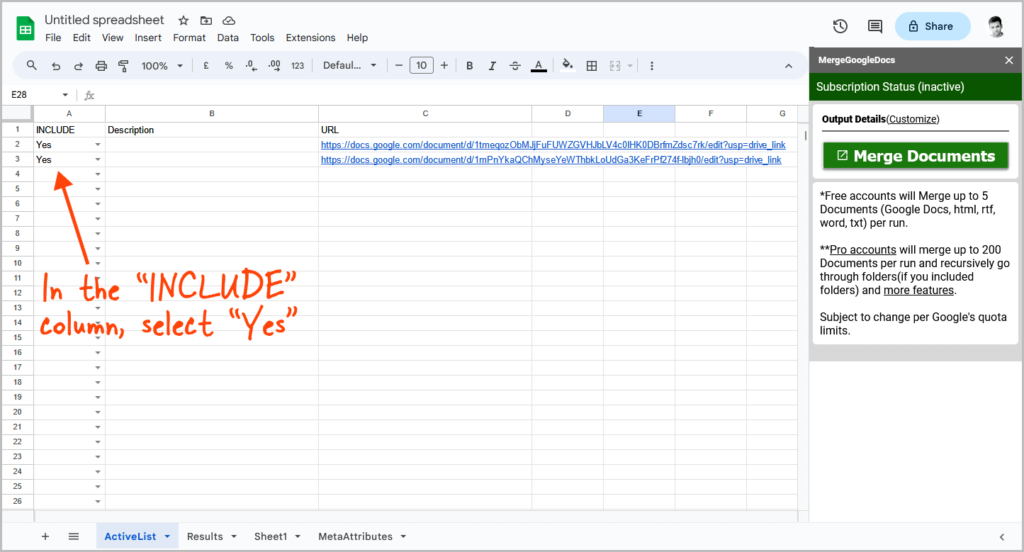Format as currency with pound icon
This screenshot has height=552, width=1024.
pos(206,66)
